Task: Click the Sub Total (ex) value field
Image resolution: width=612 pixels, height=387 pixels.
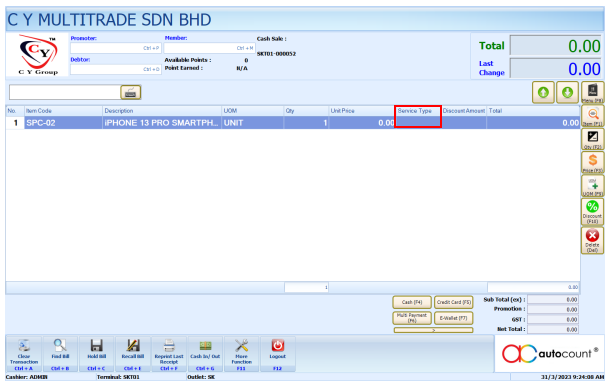Action: [x=553, y=300]
